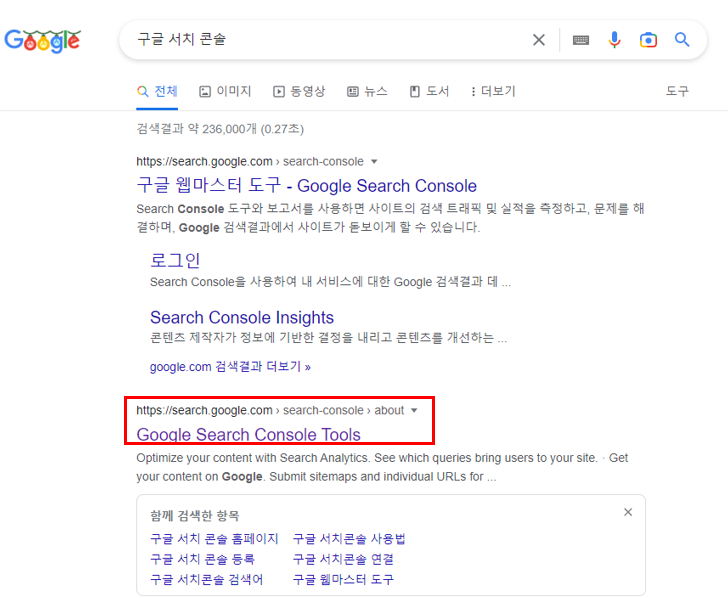Clear the search query with X icon
The width and height of the screenshot is (728, 598).
539,40
